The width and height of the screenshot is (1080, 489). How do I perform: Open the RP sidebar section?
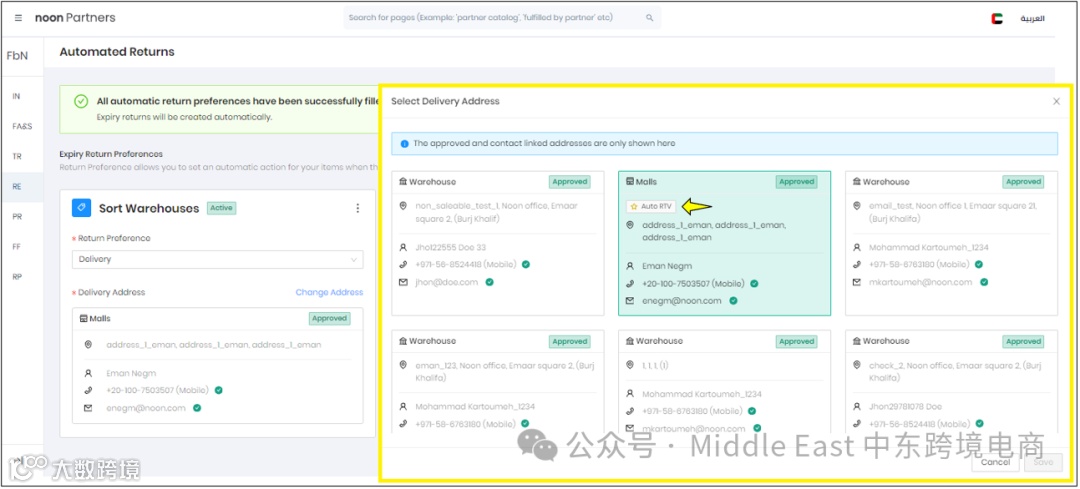click(17, 277)
